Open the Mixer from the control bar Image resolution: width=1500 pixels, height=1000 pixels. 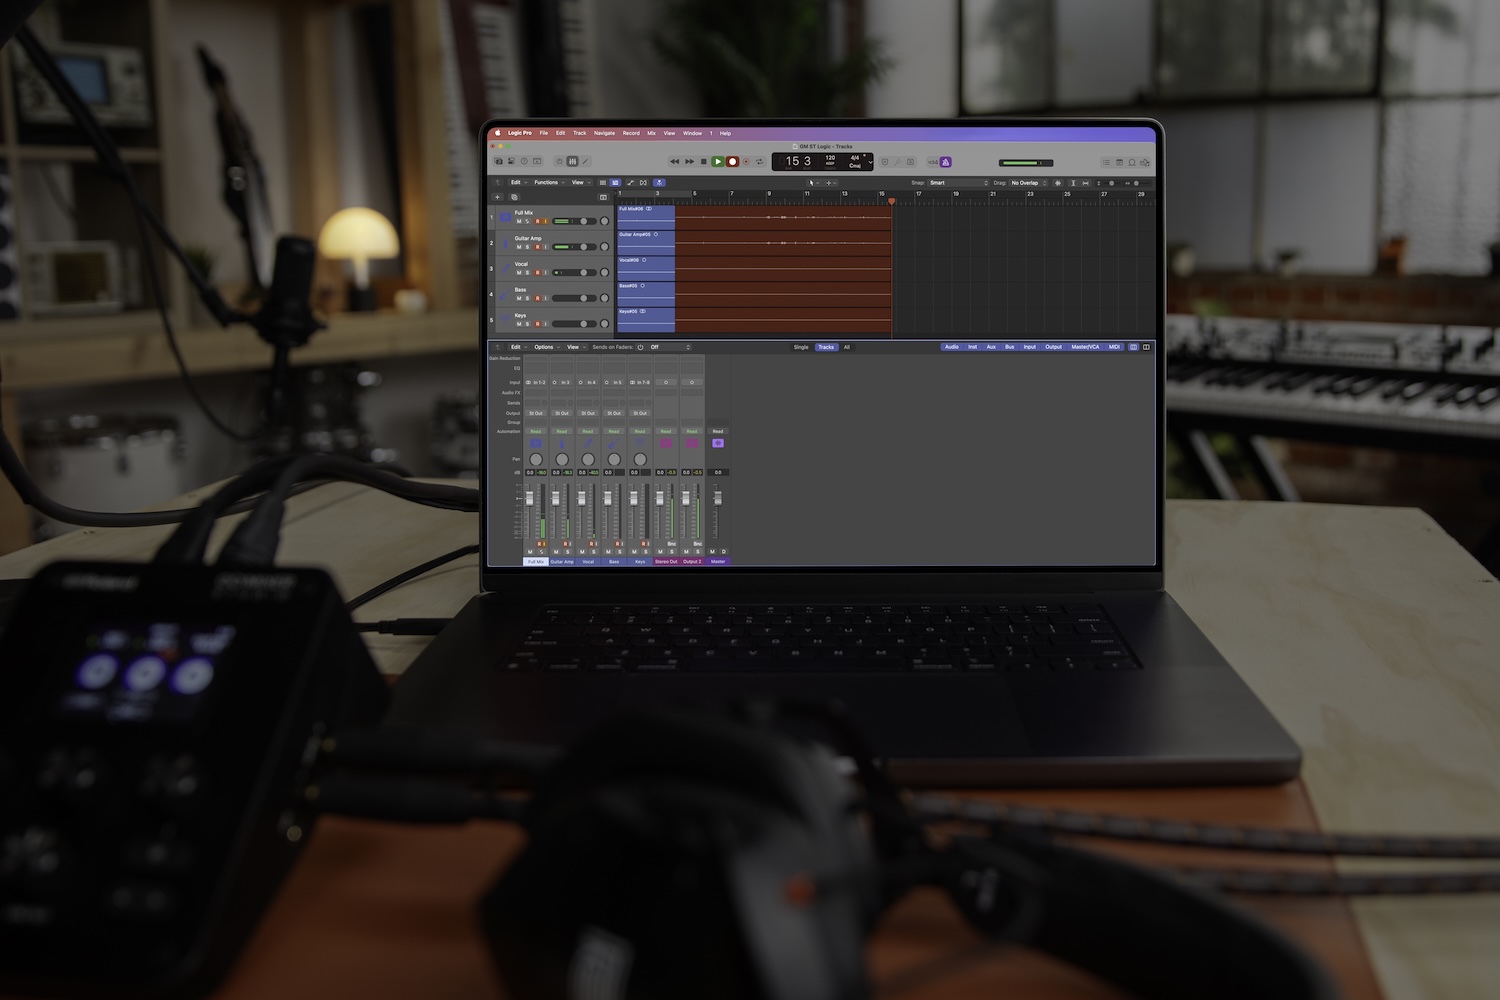click(x=572, y=161)
